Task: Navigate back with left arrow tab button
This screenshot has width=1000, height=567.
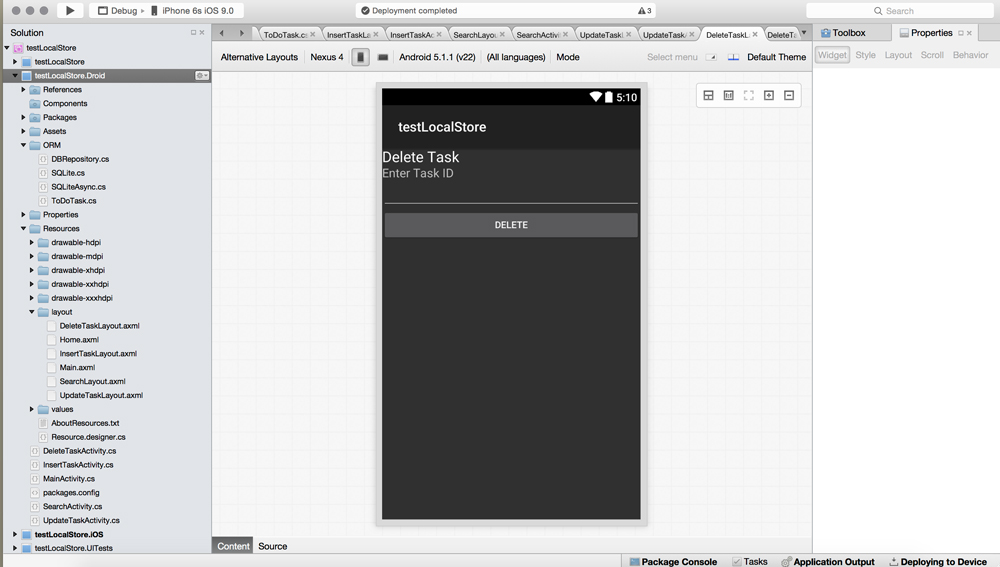Action: click(222, 33)
